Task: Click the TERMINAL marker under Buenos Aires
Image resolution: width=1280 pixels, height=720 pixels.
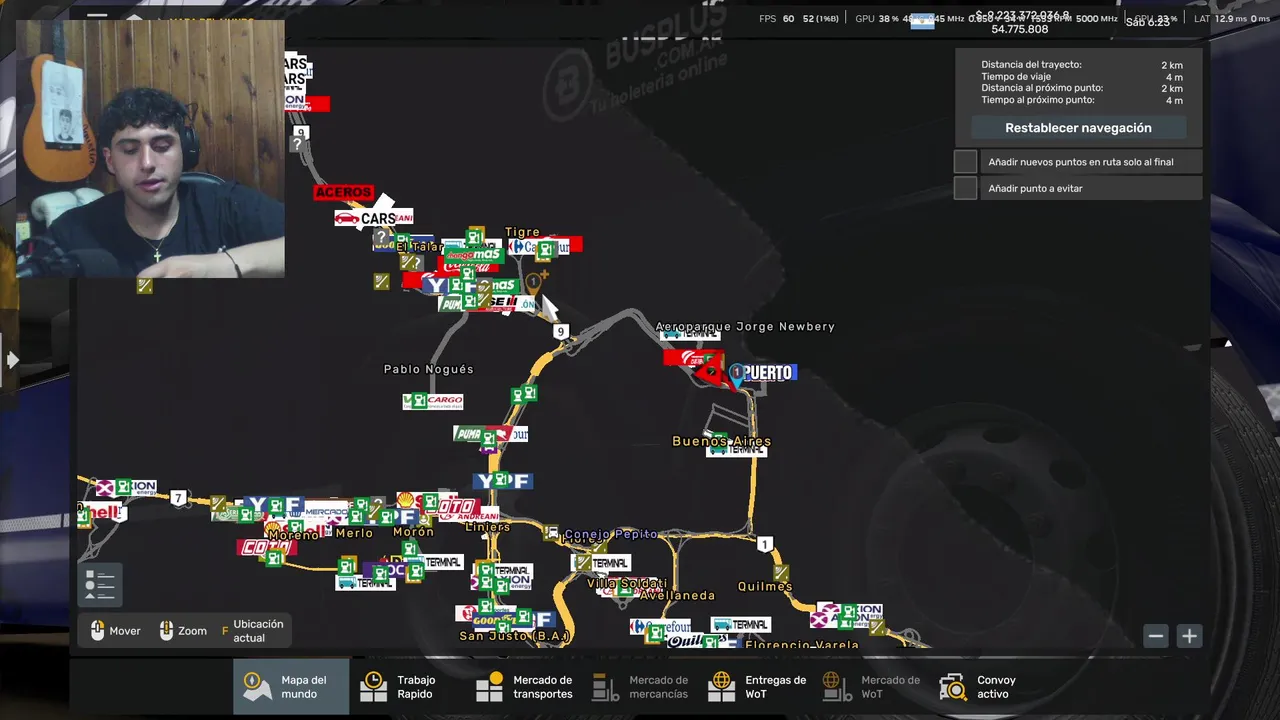Action: pyautogui.click(x=737, y=451)
